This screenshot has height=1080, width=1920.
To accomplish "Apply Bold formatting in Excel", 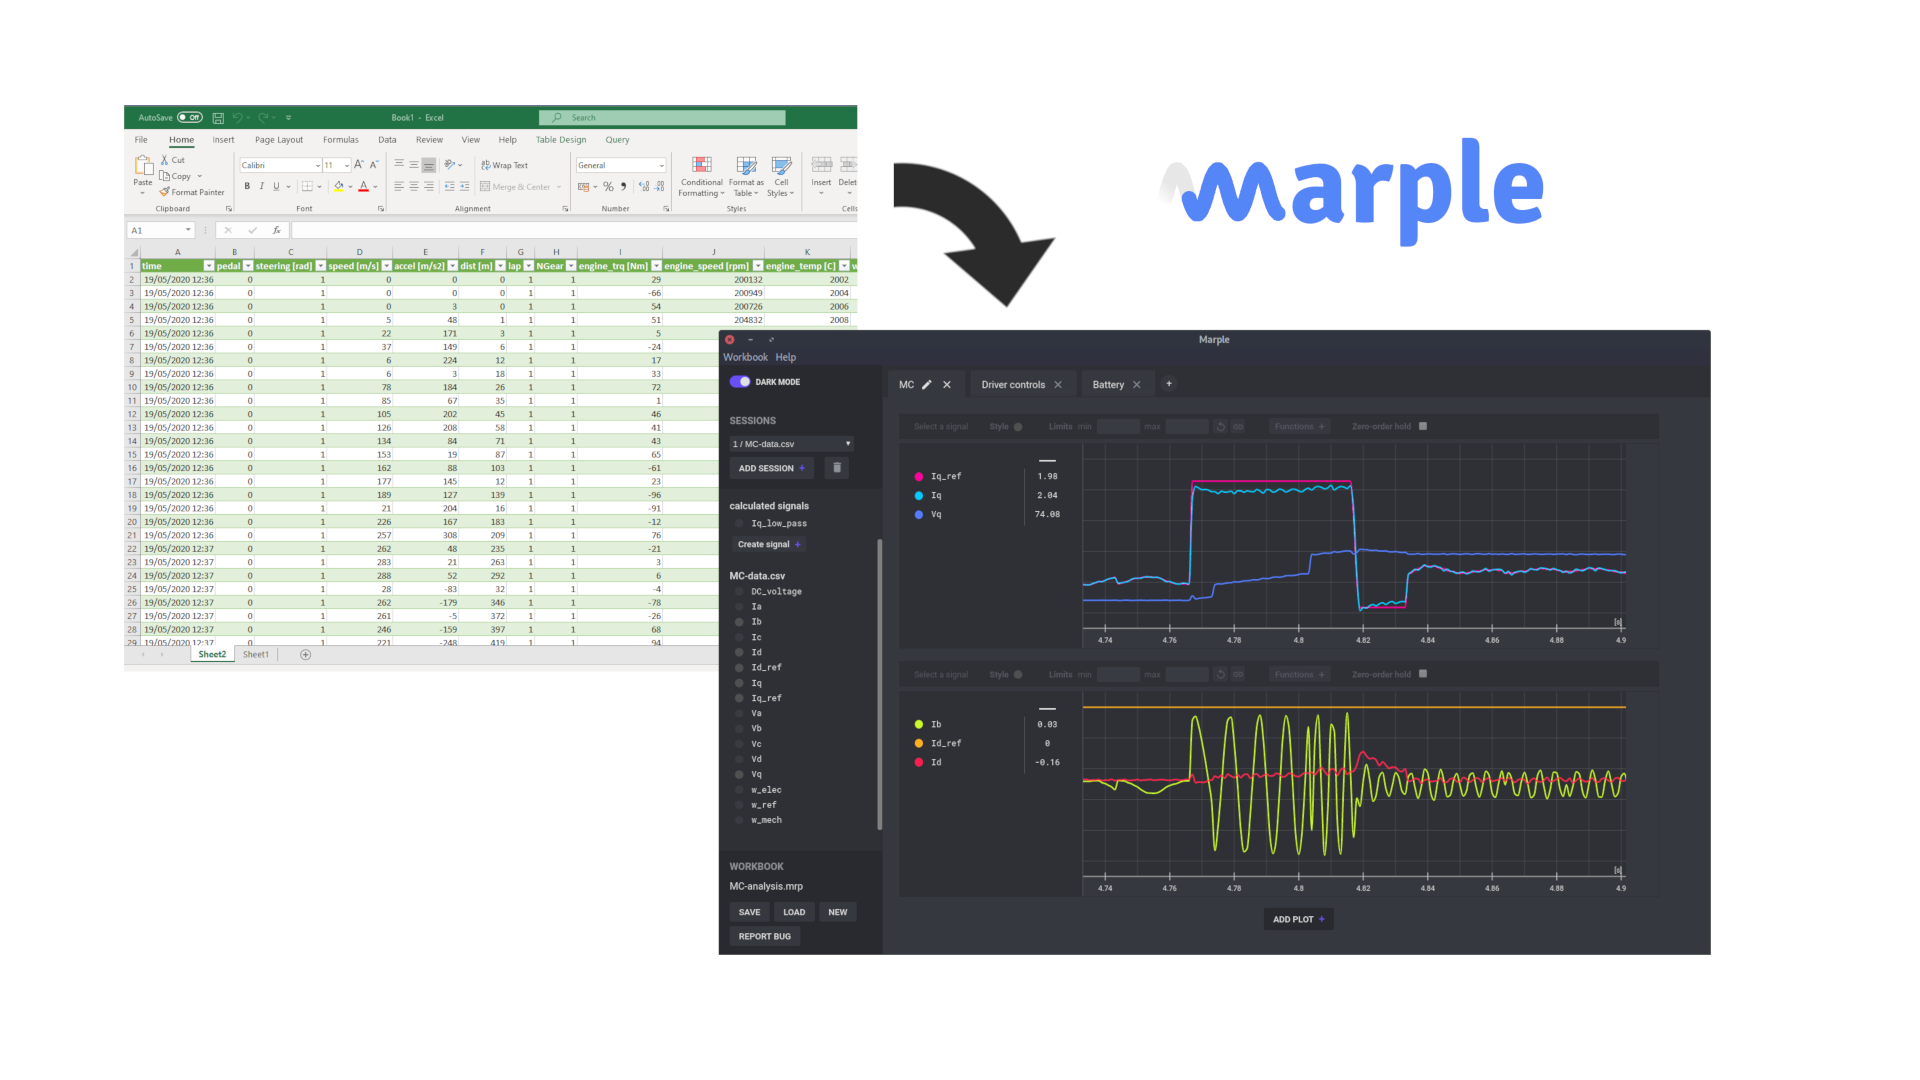I will click(x=247, y=187).
